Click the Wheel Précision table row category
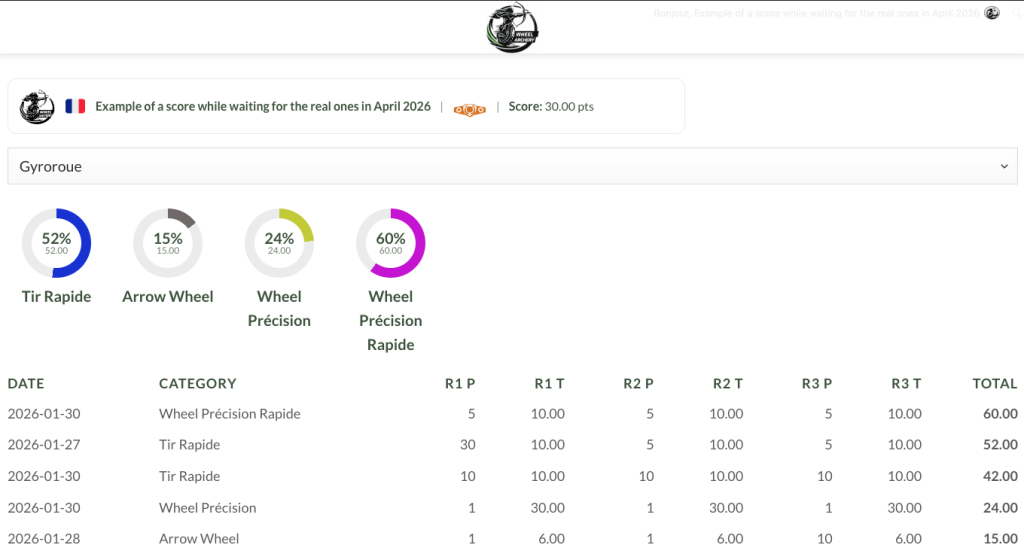Image resolution: width=1024 pixels, height=551 pixels. (207, 507)
